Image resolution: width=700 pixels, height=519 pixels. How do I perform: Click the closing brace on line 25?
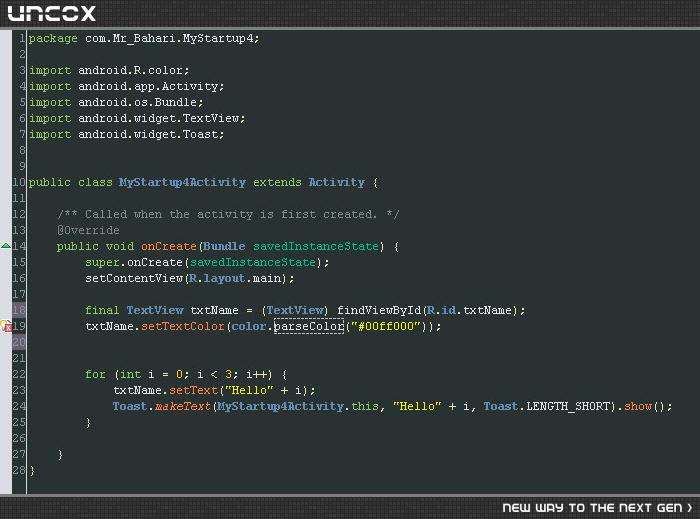88,422
